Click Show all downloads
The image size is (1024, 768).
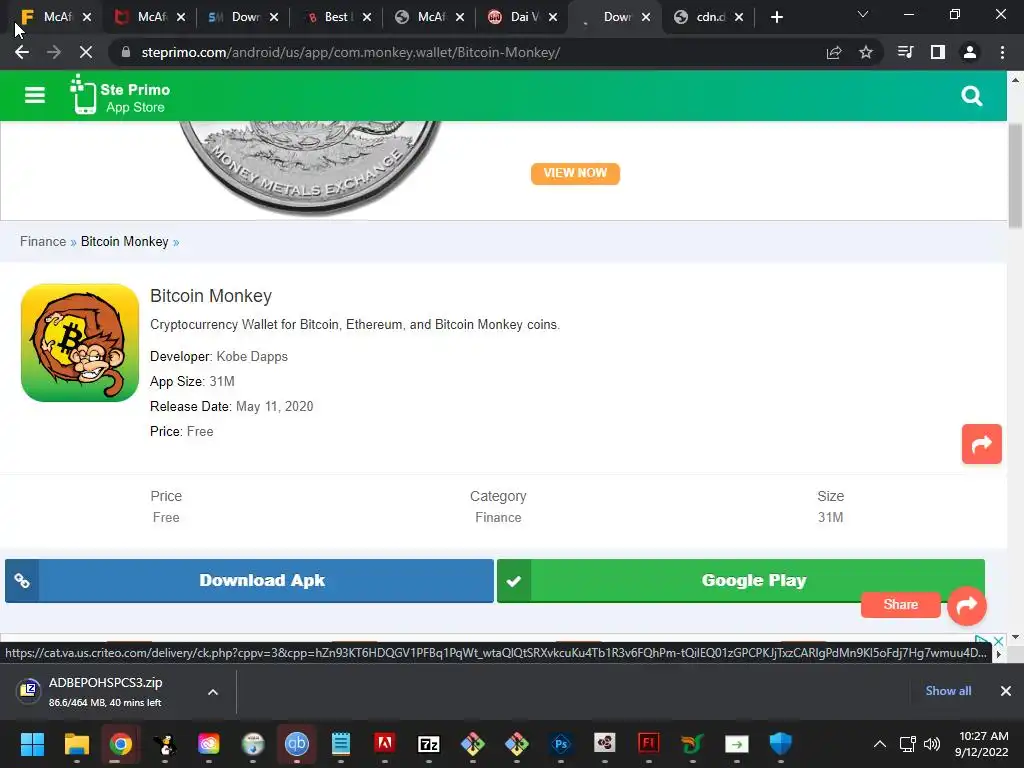pos(948,691)
